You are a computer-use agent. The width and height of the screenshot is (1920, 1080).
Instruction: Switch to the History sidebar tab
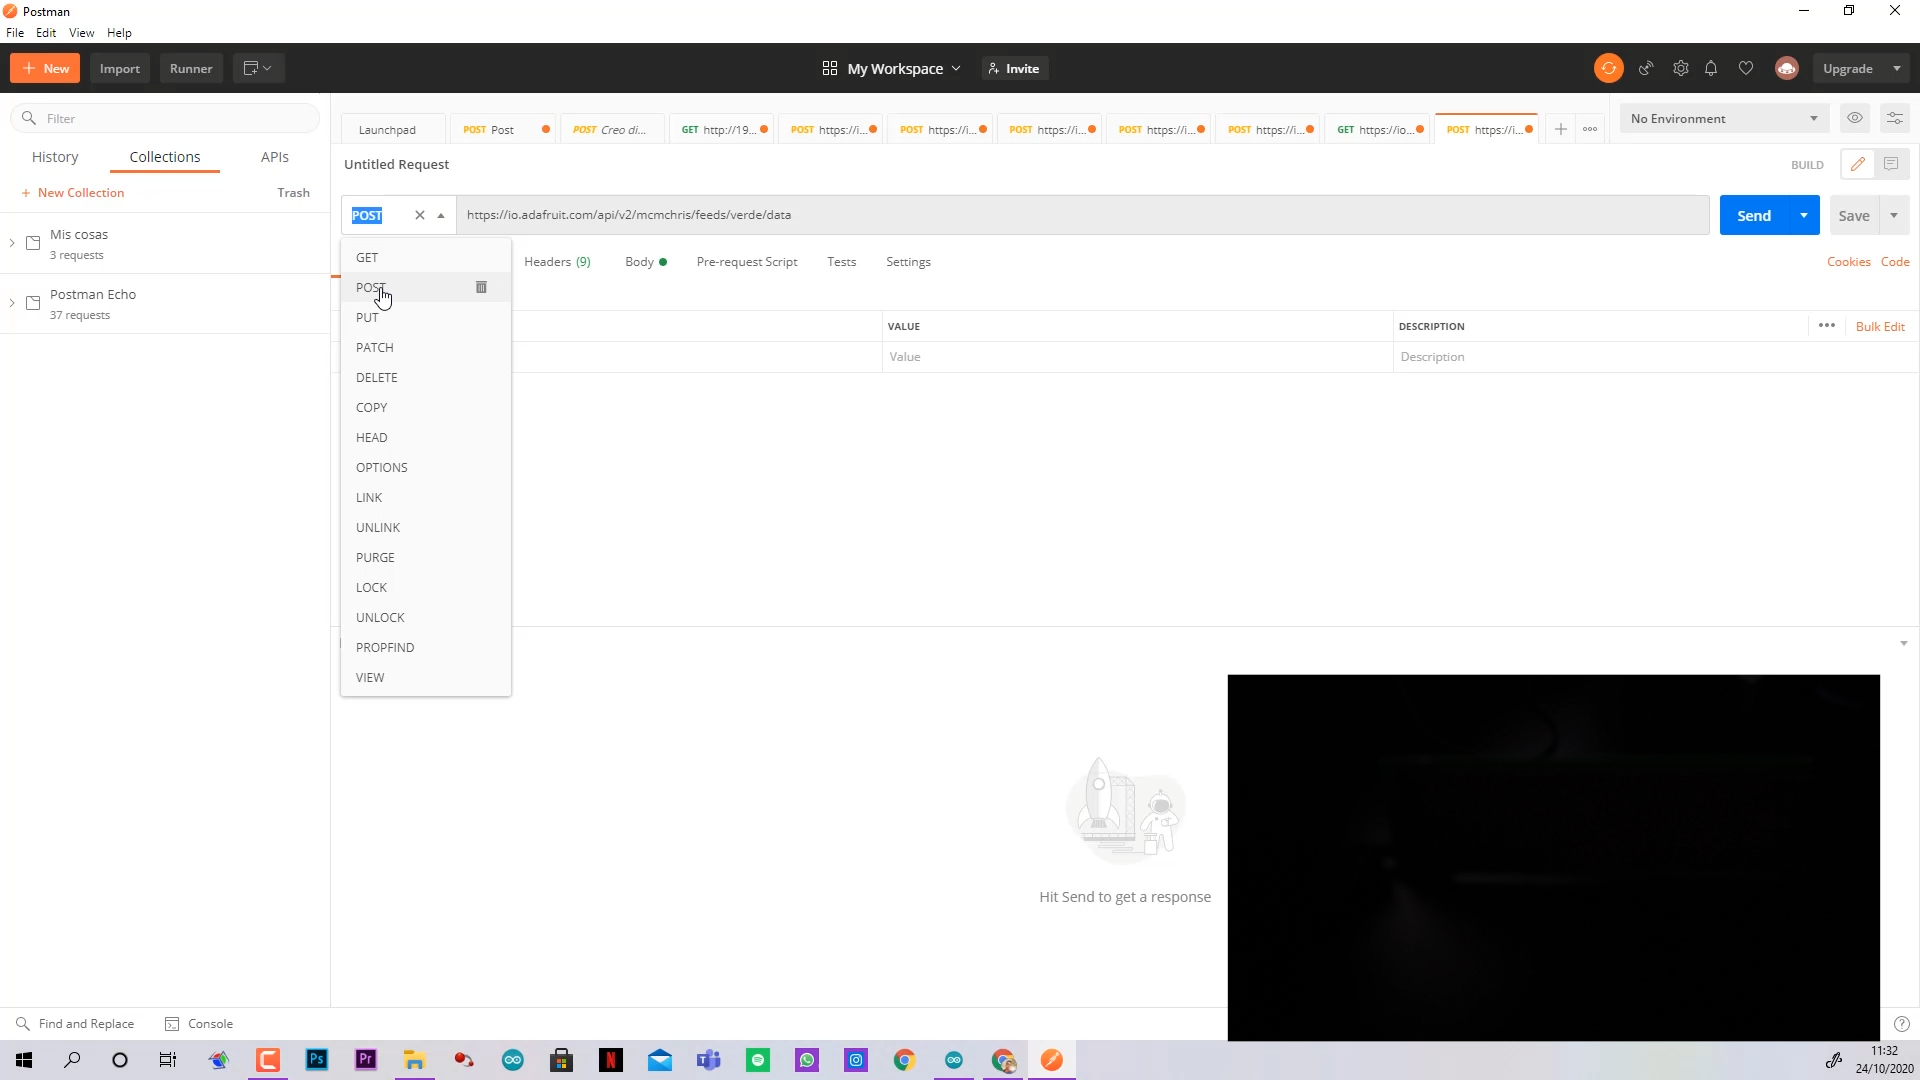pos(55,157)
